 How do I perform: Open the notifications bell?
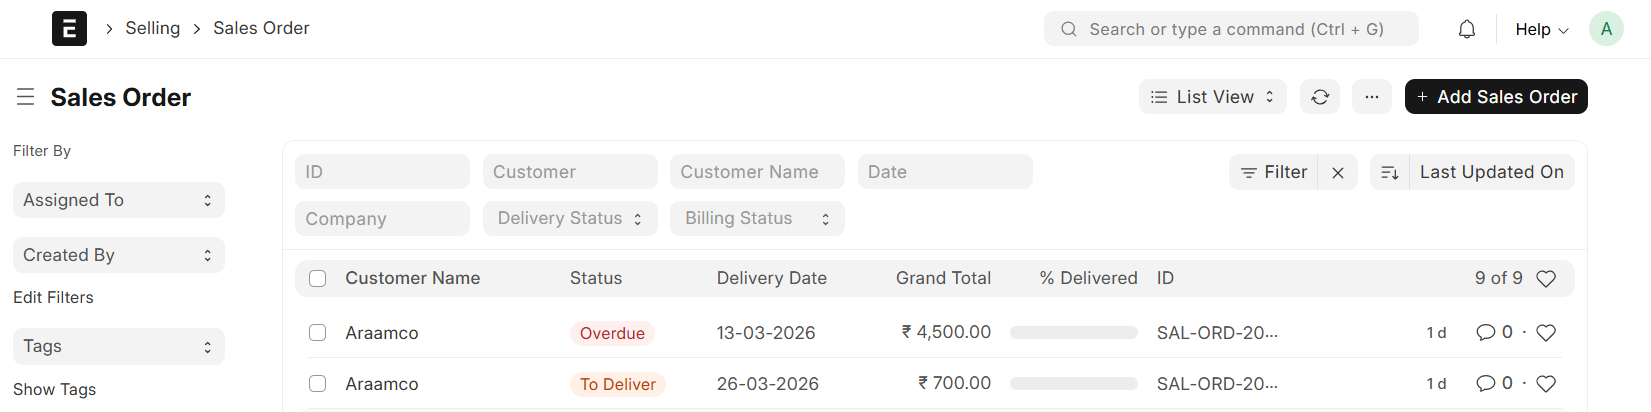click(x=1466, y=29)
